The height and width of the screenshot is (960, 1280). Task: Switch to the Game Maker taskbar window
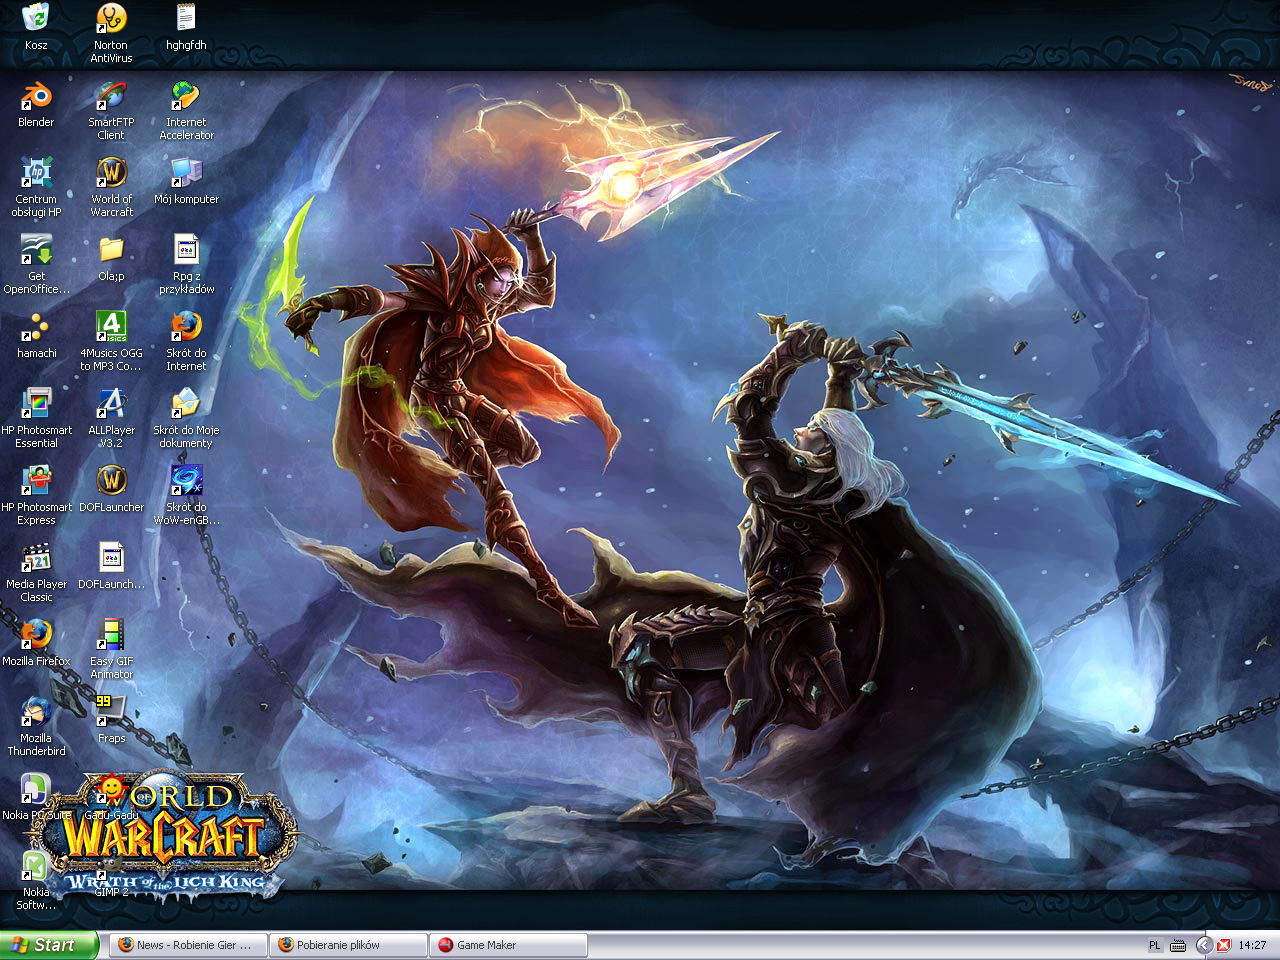pyautogui.click(x=508, y=945)
